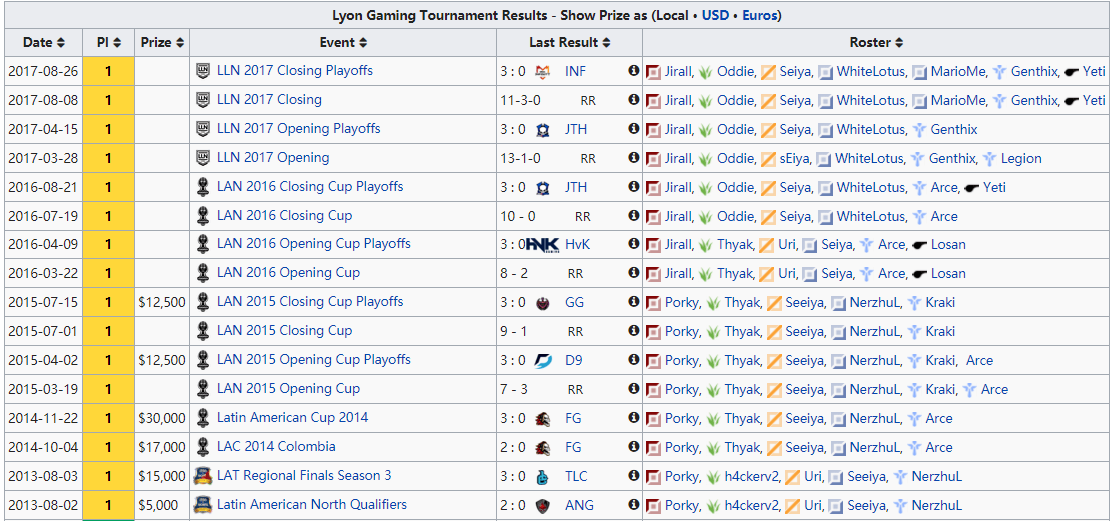This screenshot has width=1116, height=525.
Task: Open info icon for LLN 2017 Closing Playoffs
Action: pyautogui.click(x=633, y=71)
